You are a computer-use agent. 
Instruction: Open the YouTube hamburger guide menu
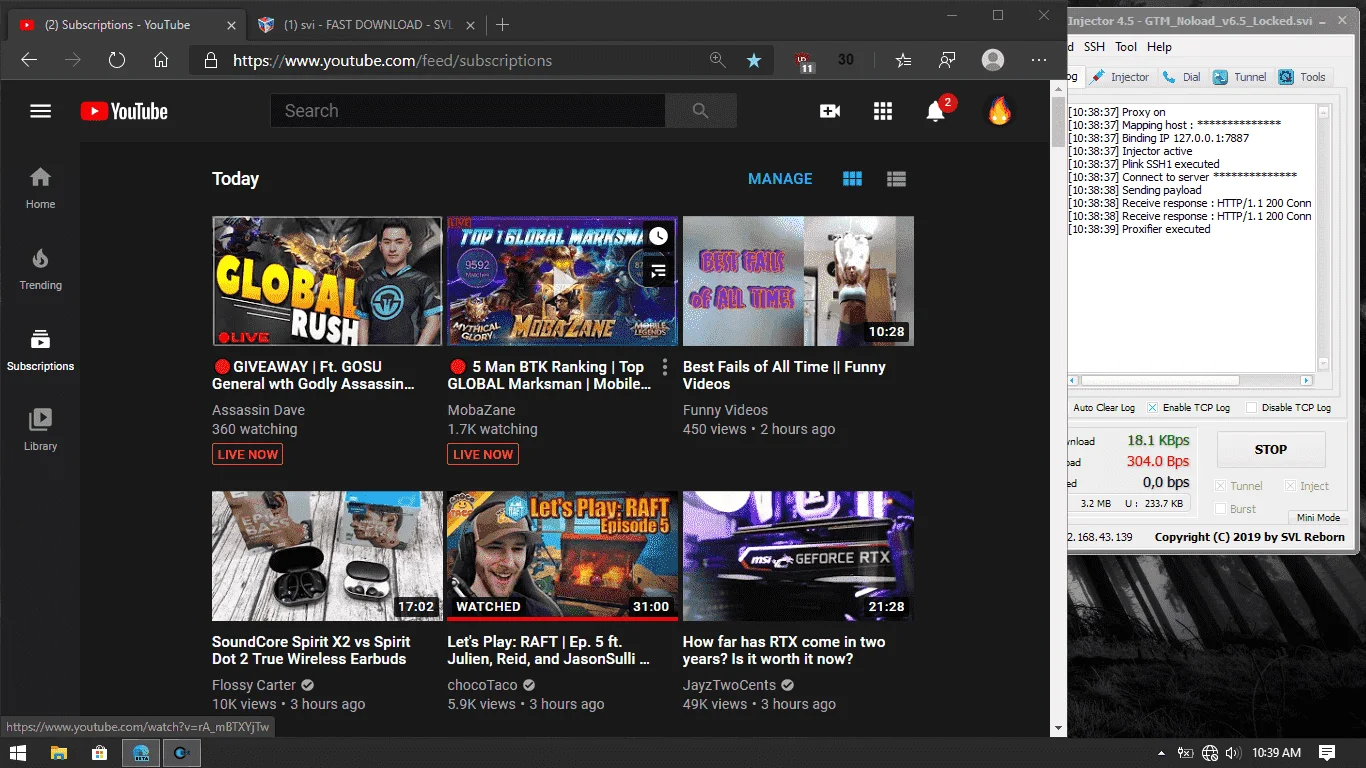40,111
